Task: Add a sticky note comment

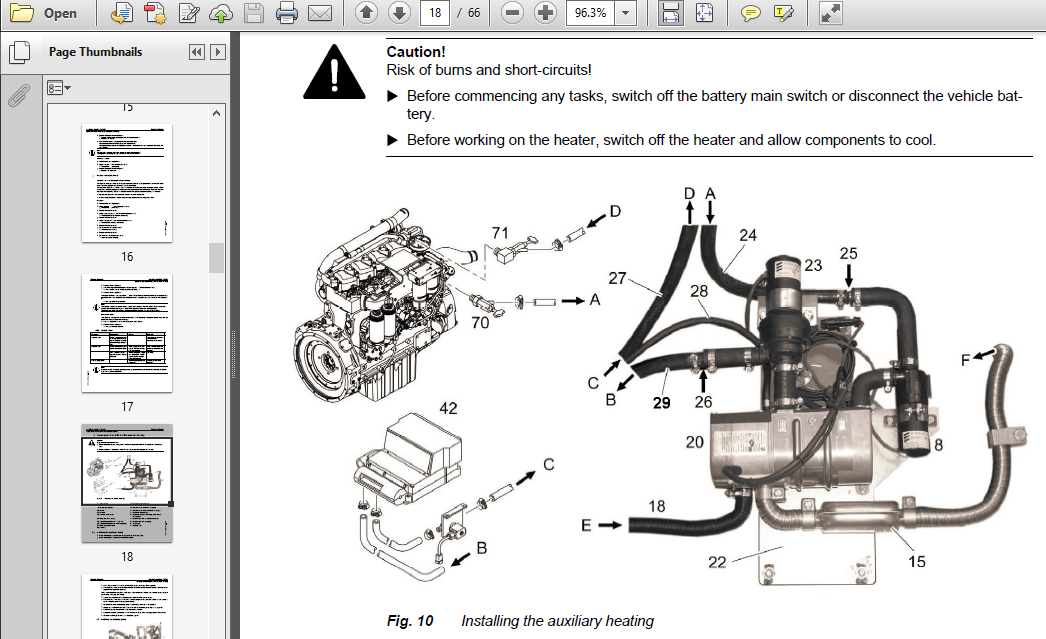Action: tap(751, 13)
